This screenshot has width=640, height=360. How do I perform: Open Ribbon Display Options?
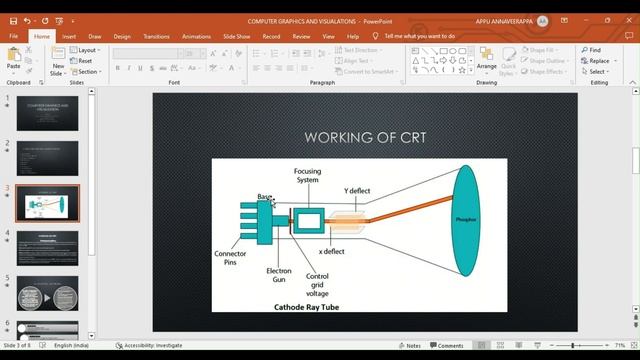point(564,21)
